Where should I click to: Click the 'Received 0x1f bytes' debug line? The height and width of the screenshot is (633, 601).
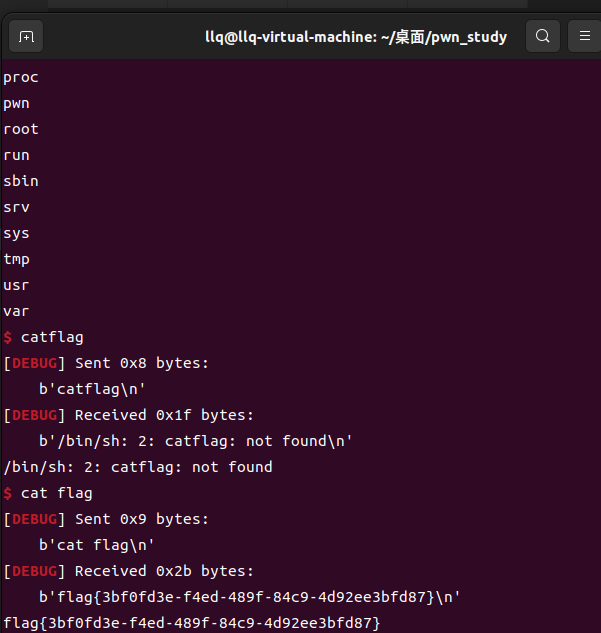tap(129, 415)
